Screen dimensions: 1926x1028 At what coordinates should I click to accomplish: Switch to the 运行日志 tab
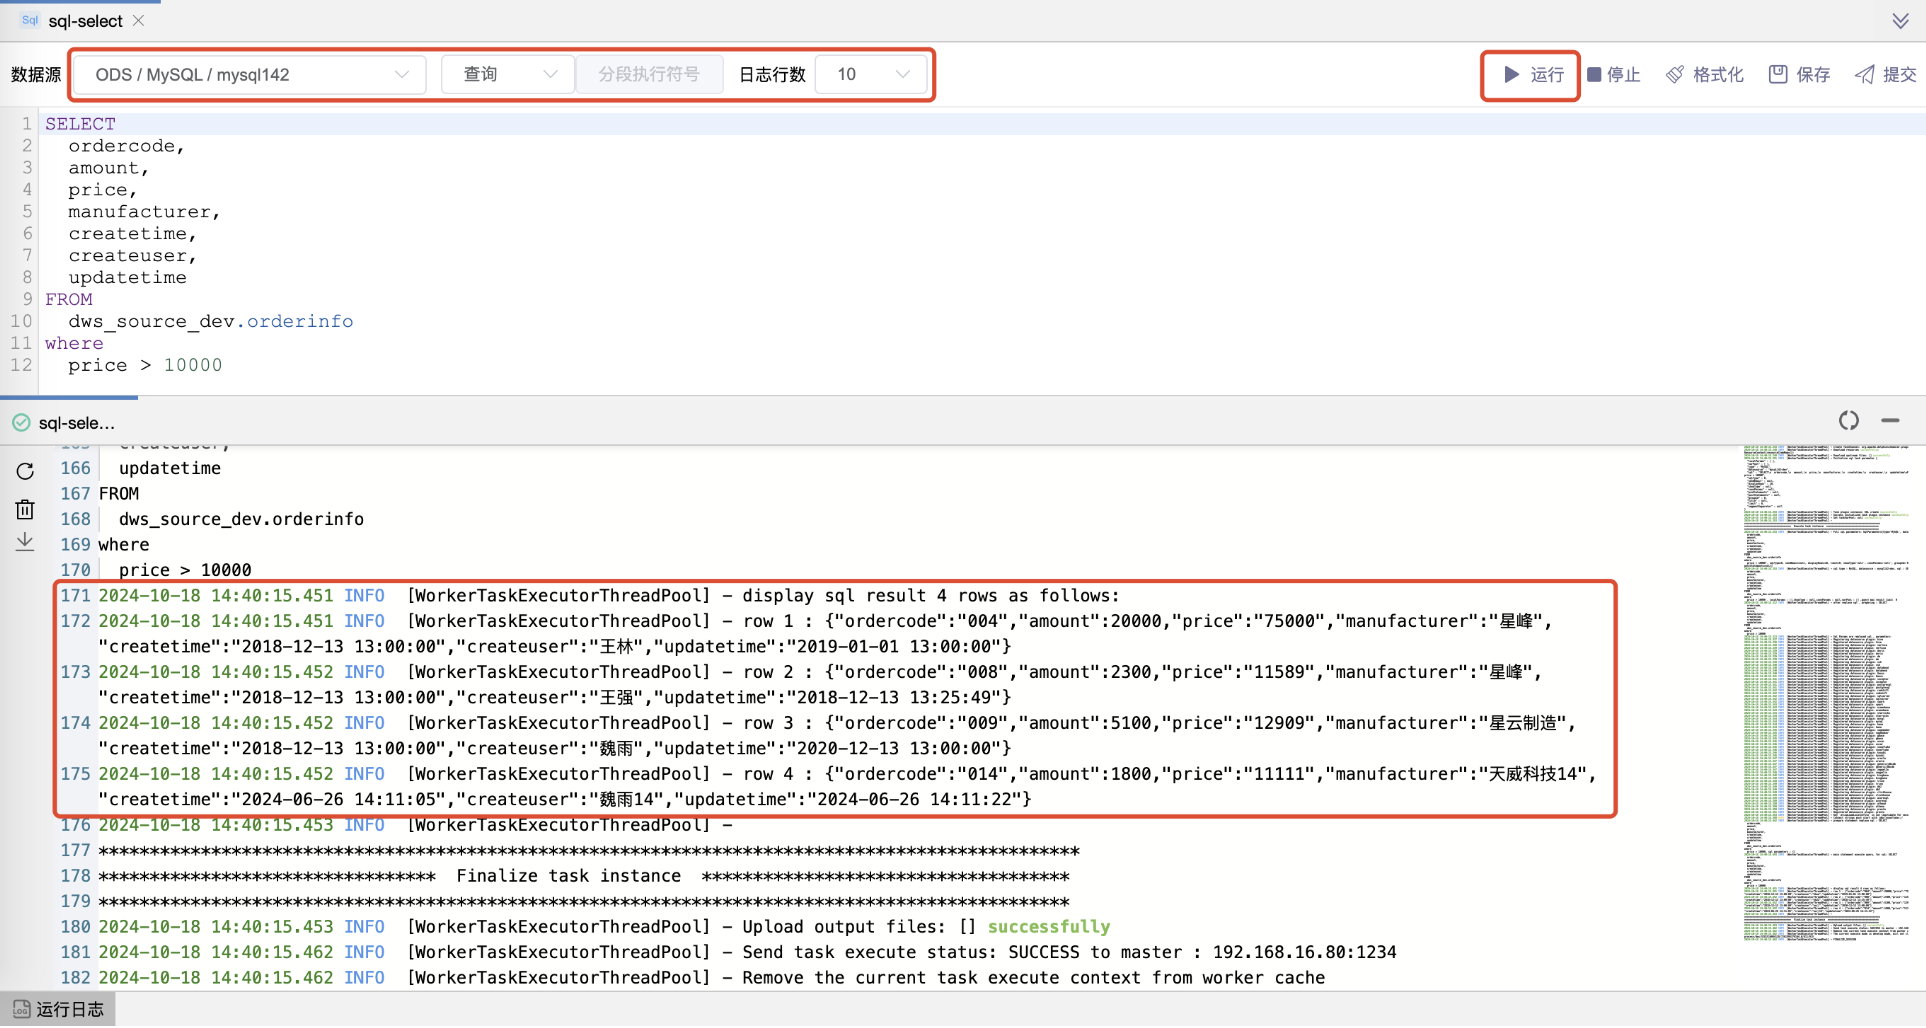pos(57,1008)
